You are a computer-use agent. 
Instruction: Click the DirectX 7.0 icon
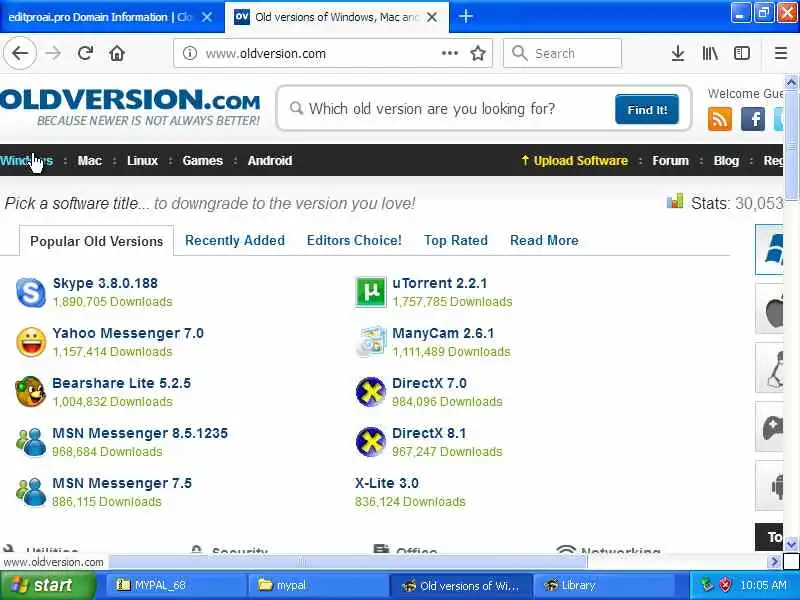click(370, 392)
